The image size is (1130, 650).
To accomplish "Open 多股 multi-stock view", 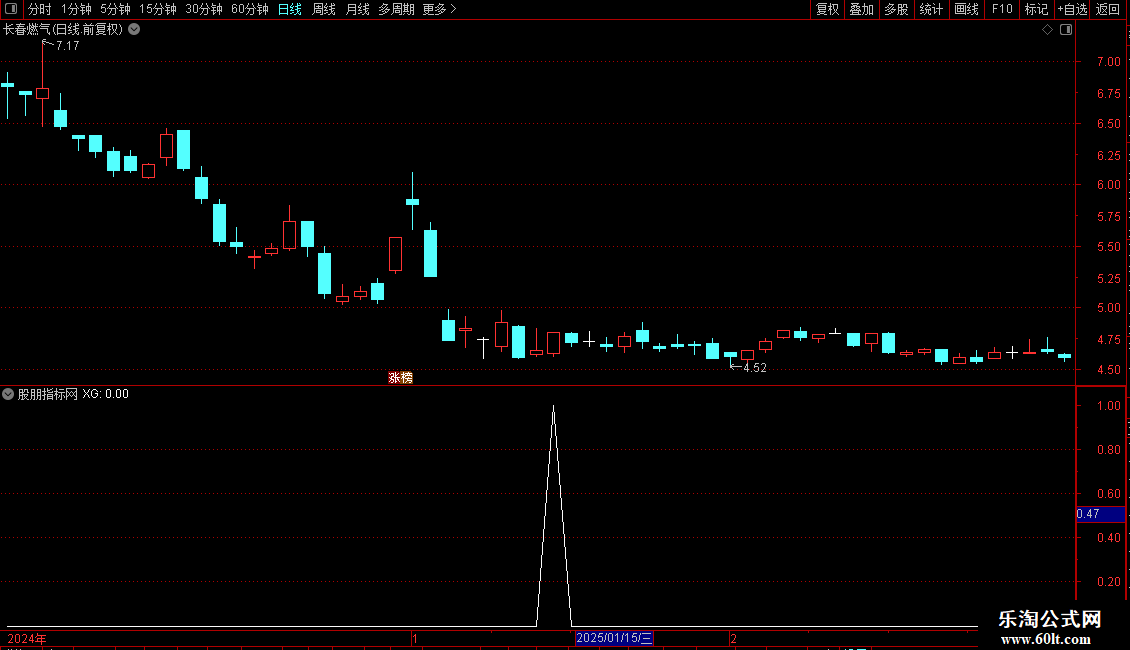I will pyautogui.click(x=896, y=9).
